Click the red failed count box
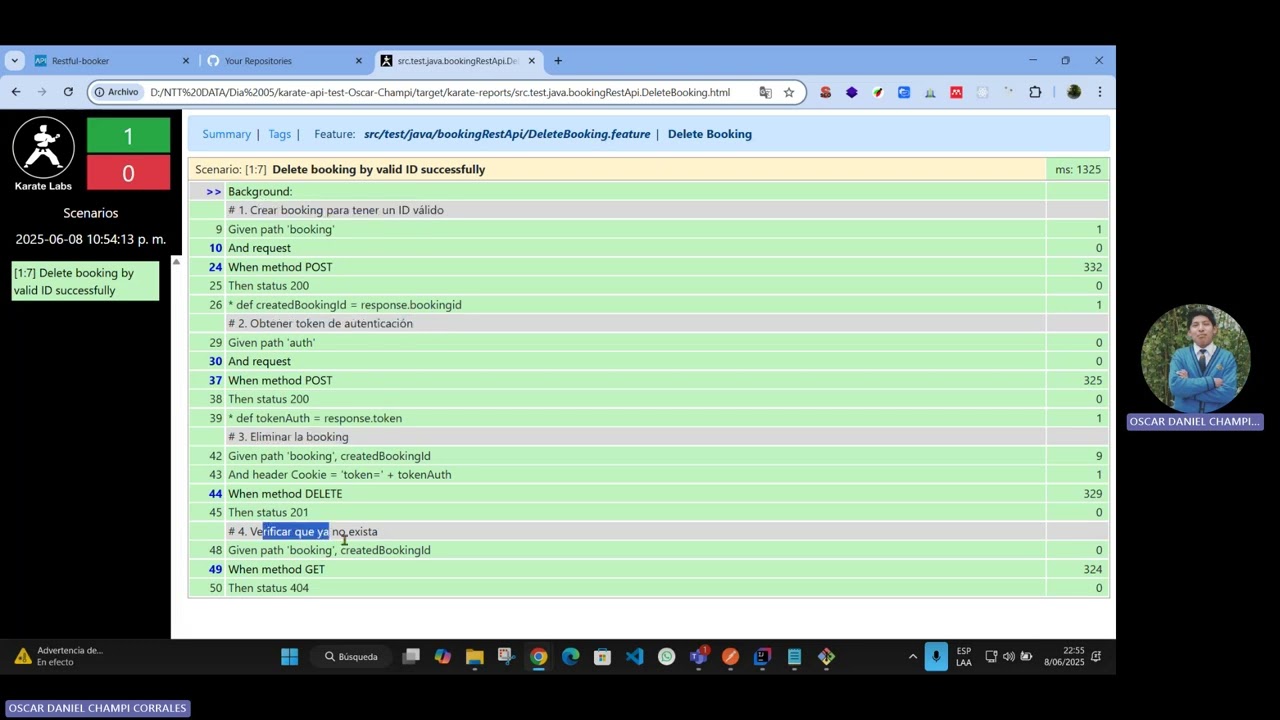The image size is (1280, 720). [128, 173]
